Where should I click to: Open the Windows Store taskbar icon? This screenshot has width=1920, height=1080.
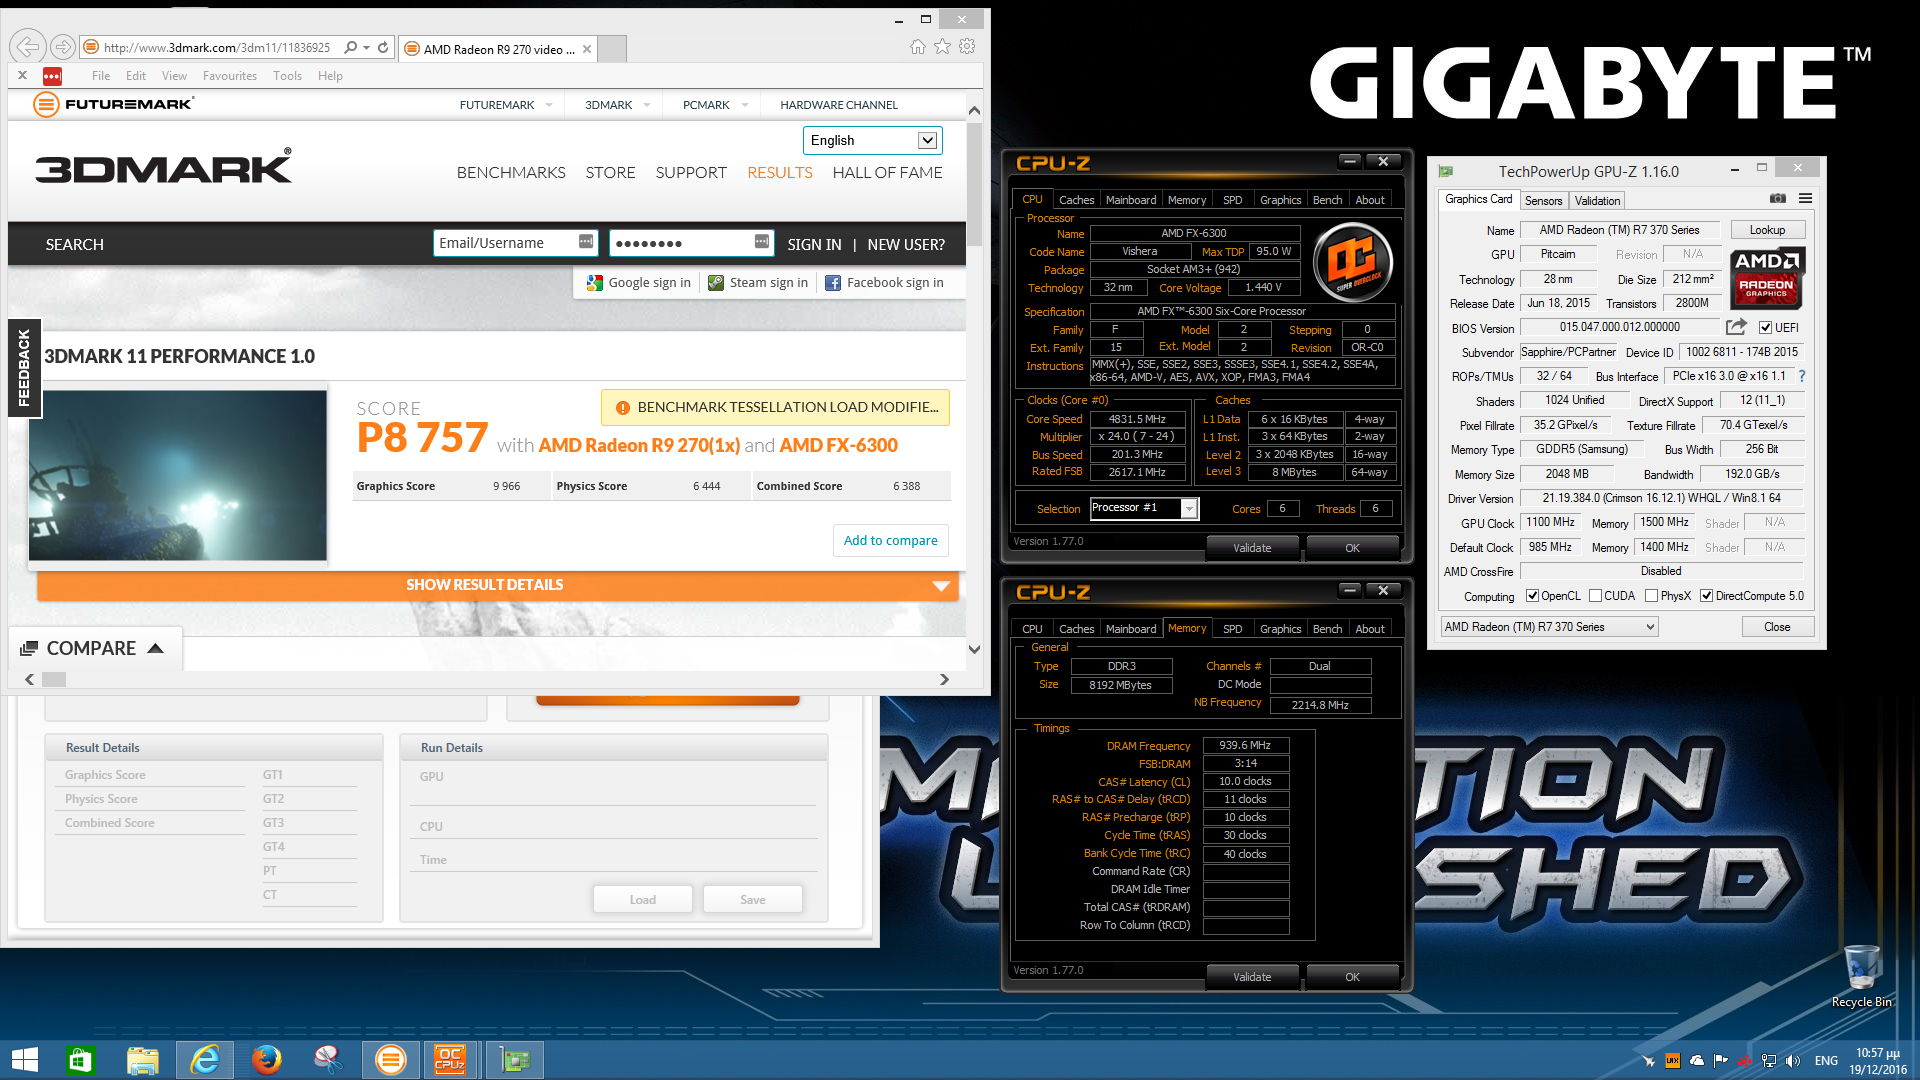79,1060
